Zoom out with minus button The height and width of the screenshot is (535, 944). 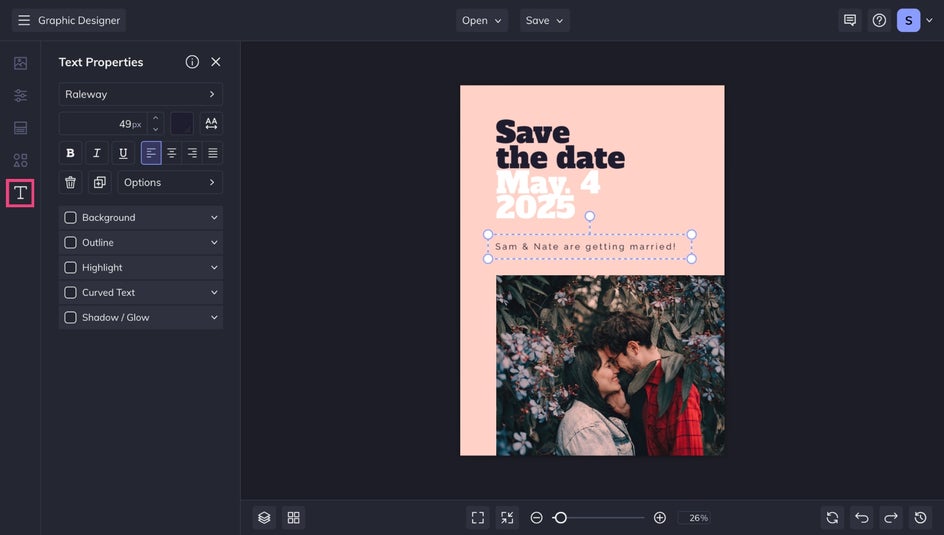(536, 518)
